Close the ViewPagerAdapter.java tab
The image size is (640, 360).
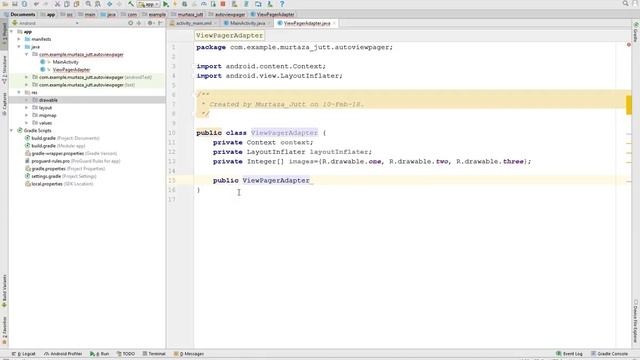click(x=334, y=23)
